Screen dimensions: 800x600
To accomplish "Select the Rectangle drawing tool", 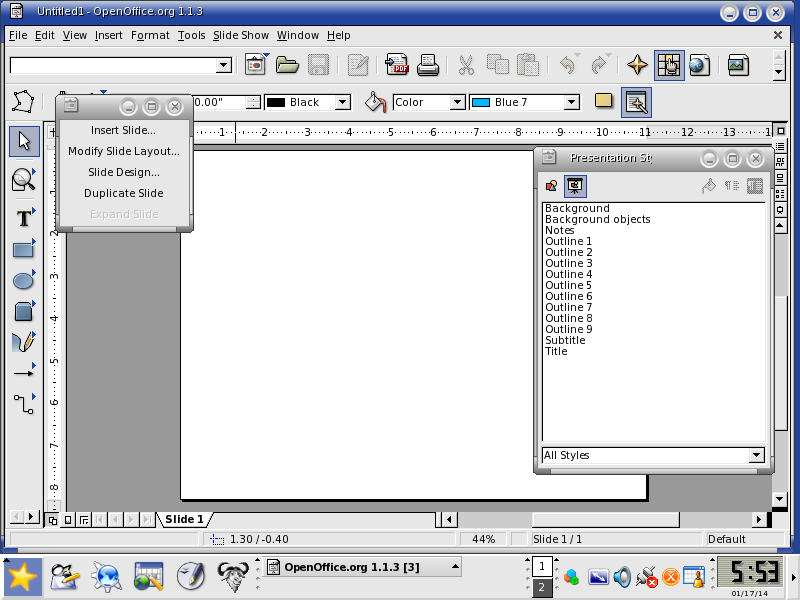I will coord(23,250).
